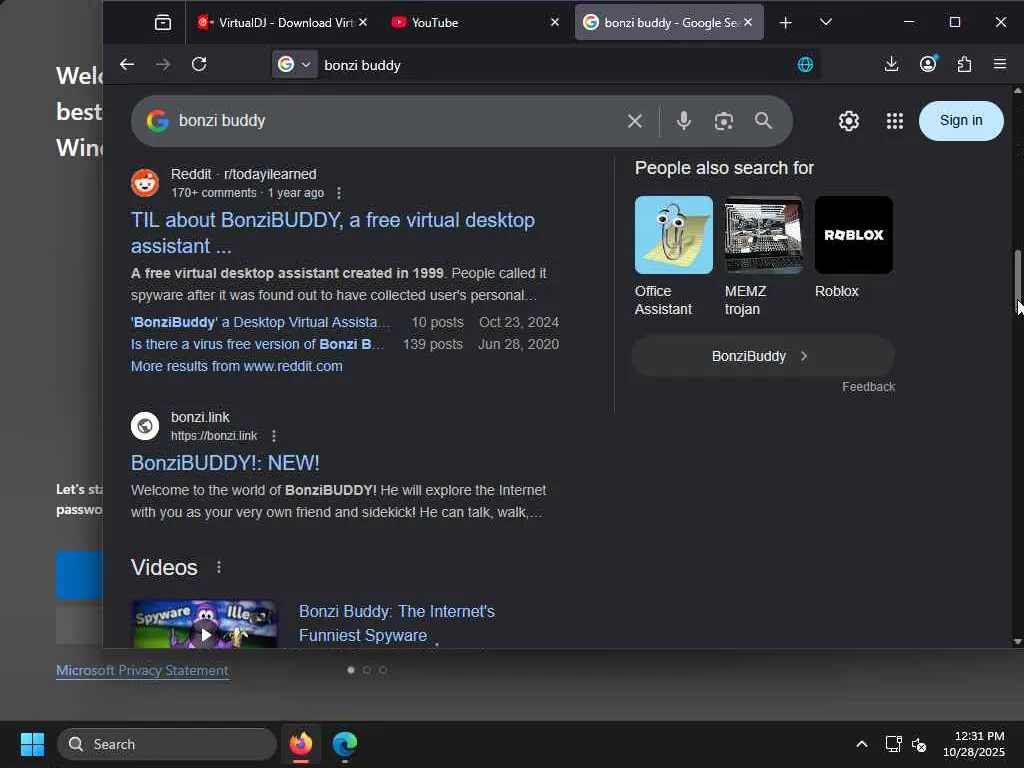Screen dimensions: 1024x768
Task: Open the search engine selector dropdown
Action: pyautogui.click(x=295, y=64)
